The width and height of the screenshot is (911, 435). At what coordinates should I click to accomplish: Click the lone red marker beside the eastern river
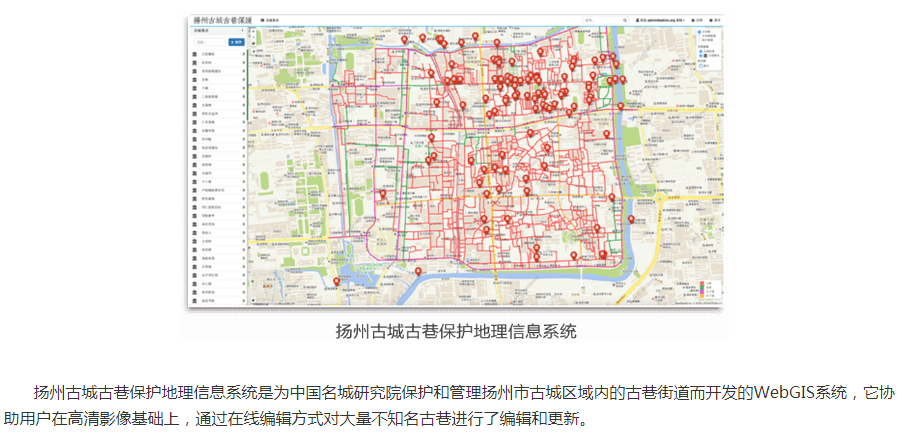[x=631, y=220]
